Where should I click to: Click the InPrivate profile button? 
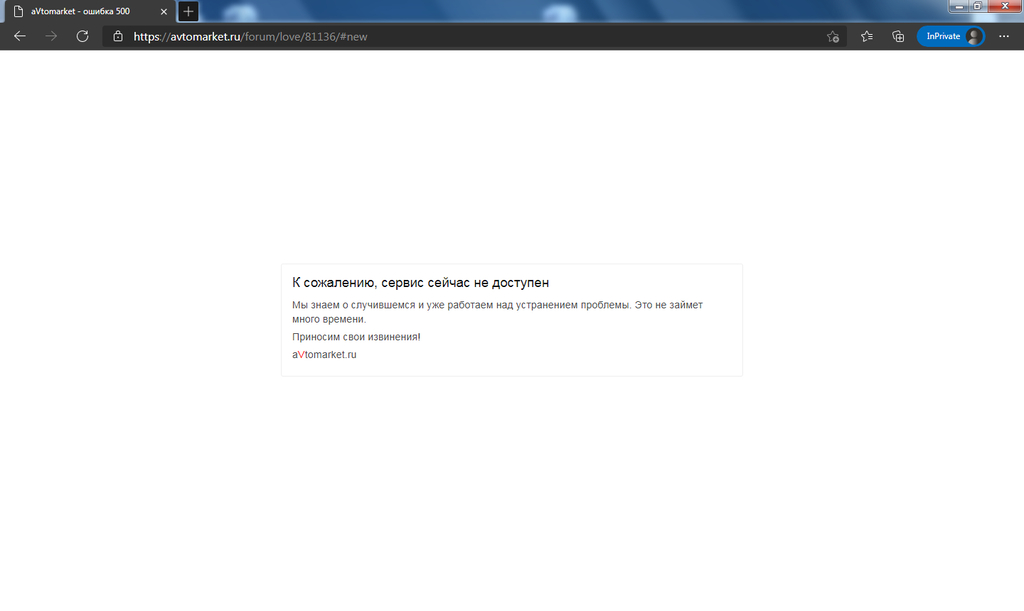951,37
